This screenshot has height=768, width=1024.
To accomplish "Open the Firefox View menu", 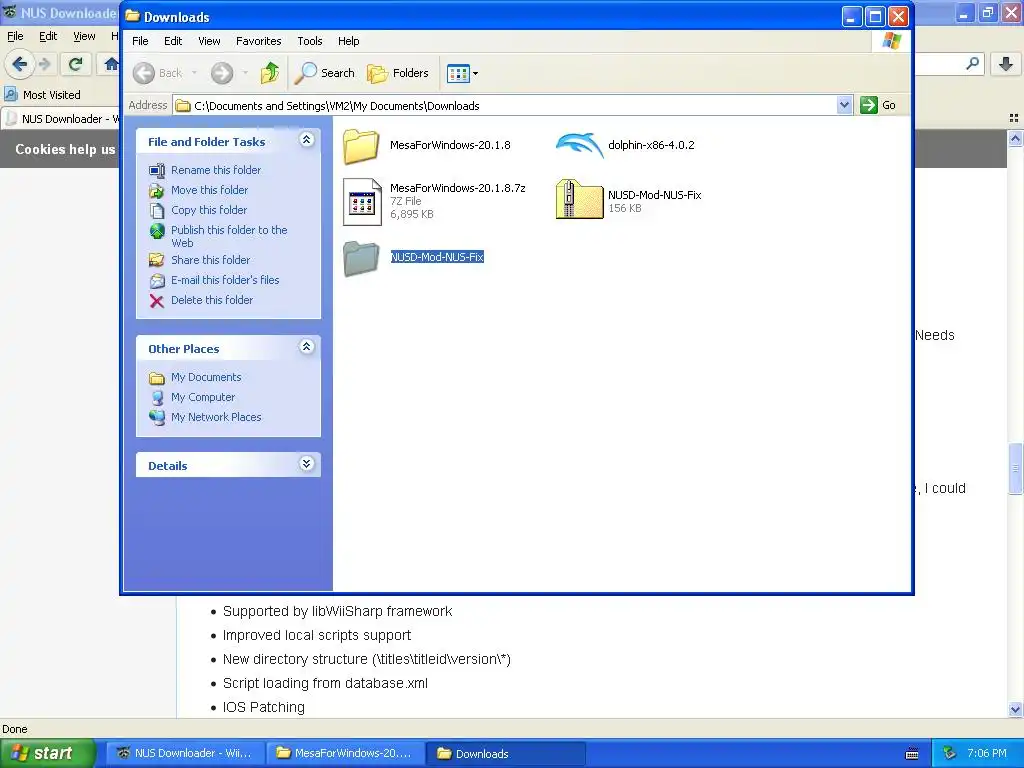I will [x=84, y=37].
